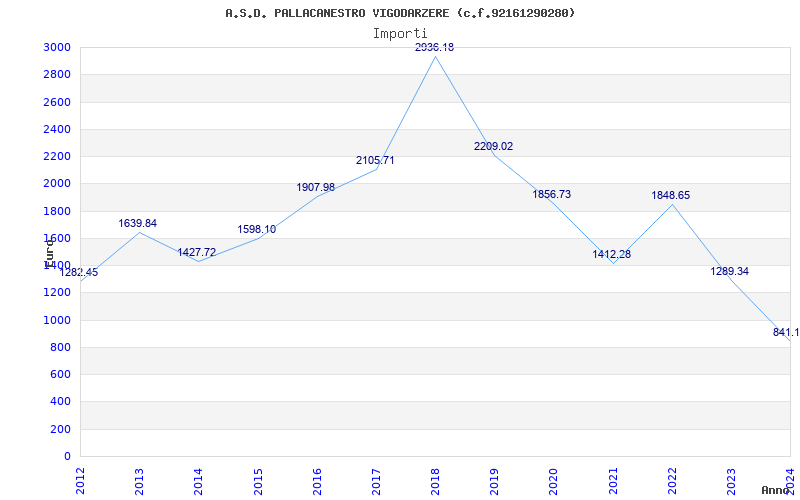Click the 2021 x-axis year label
The height and width of the screenshot is (500, 800).
point(613,481)
